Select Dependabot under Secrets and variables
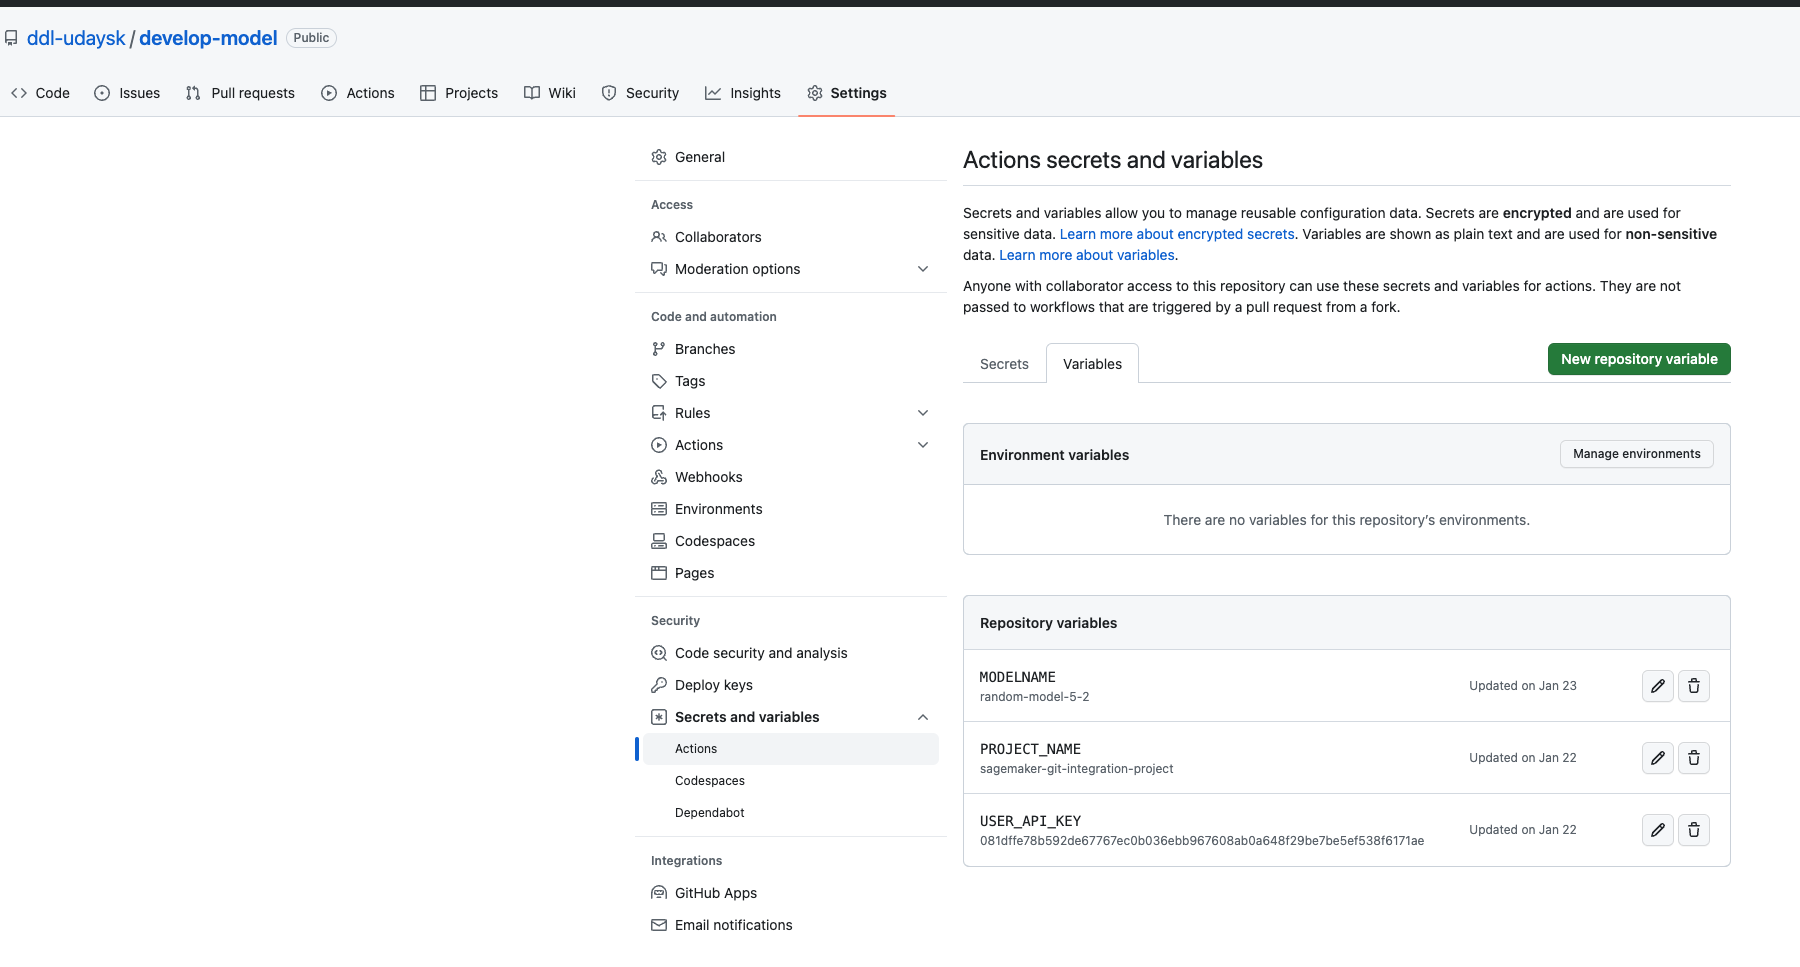This screenshot has height=967, width=1800. click(709, 812)
